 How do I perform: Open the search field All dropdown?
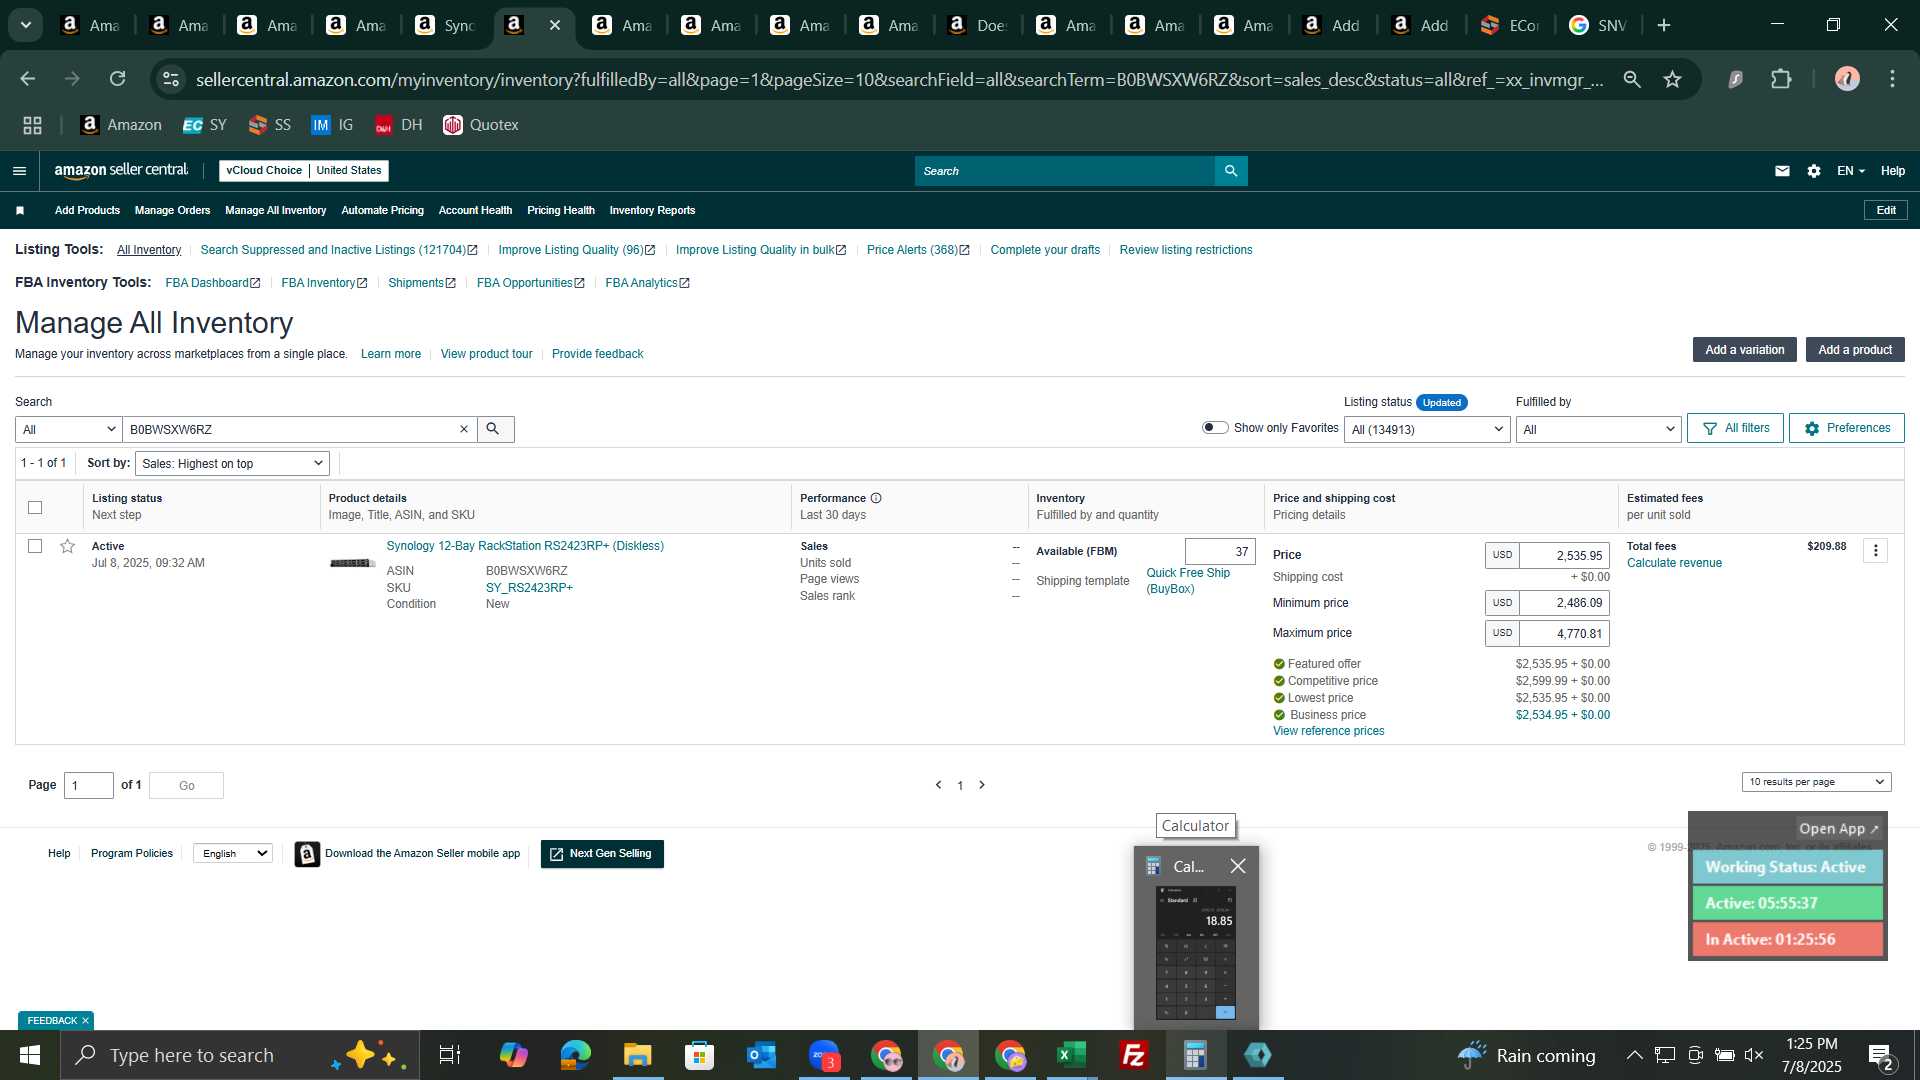[68, 429]
